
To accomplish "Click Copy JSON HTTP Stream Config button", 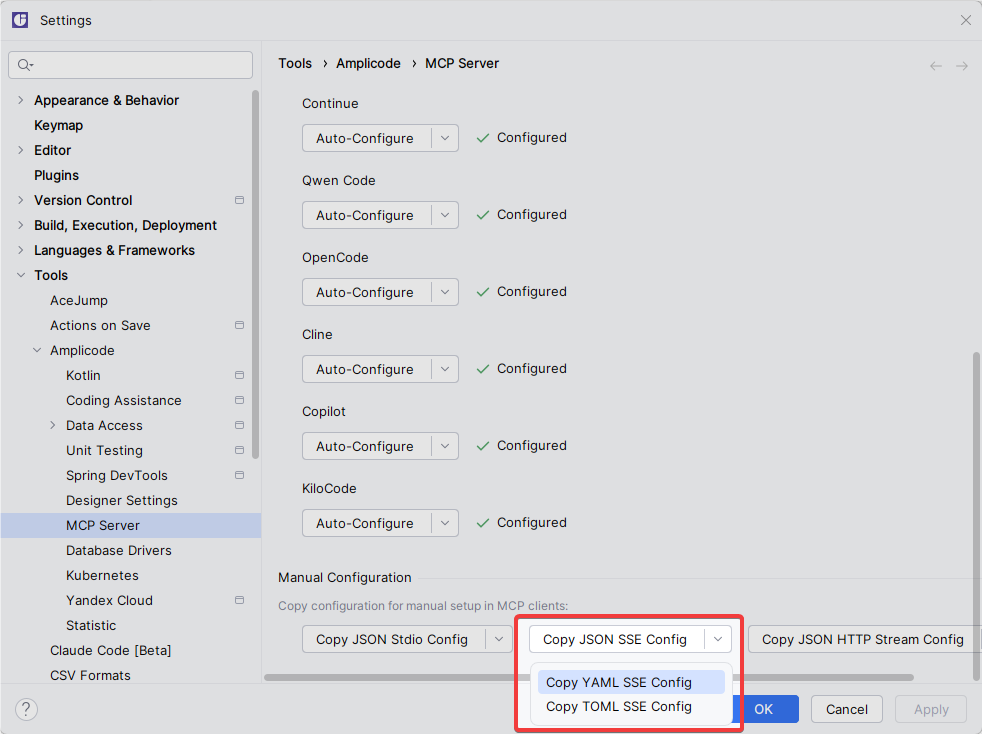I will [862, 639].
